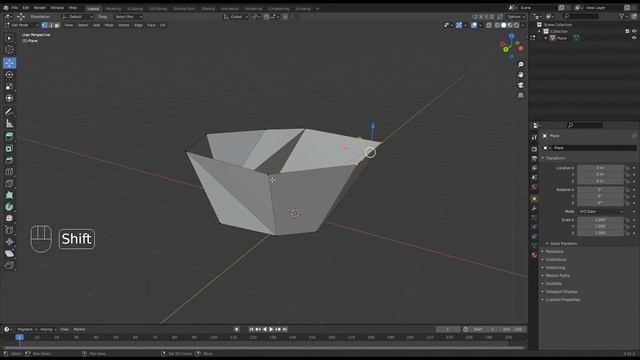
Task: Enable edge select mode
Action: 51,25
